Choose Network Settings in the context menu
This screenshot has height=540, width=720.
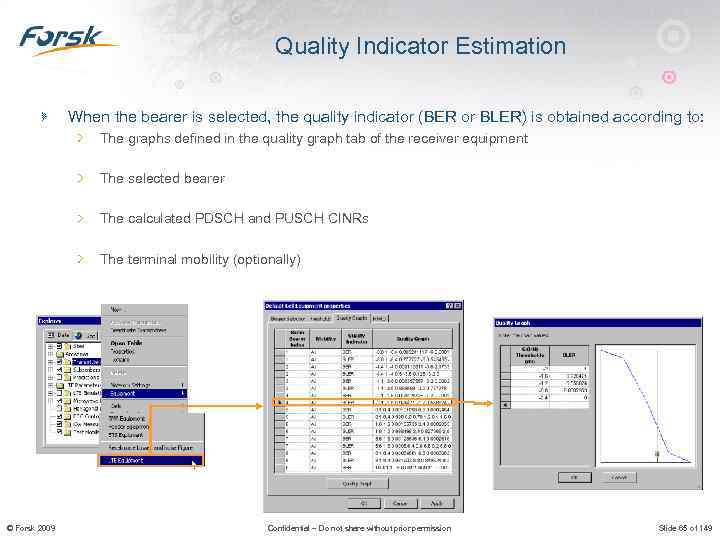pos(144,385)
